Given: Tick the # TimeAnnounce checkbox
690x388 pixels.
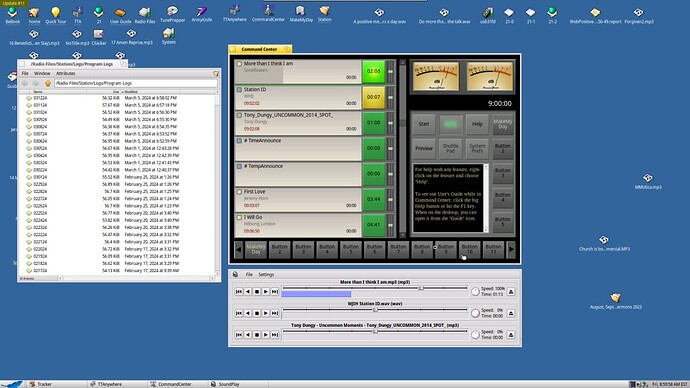Looking at the screenshot, I should [x=239, y=141].
